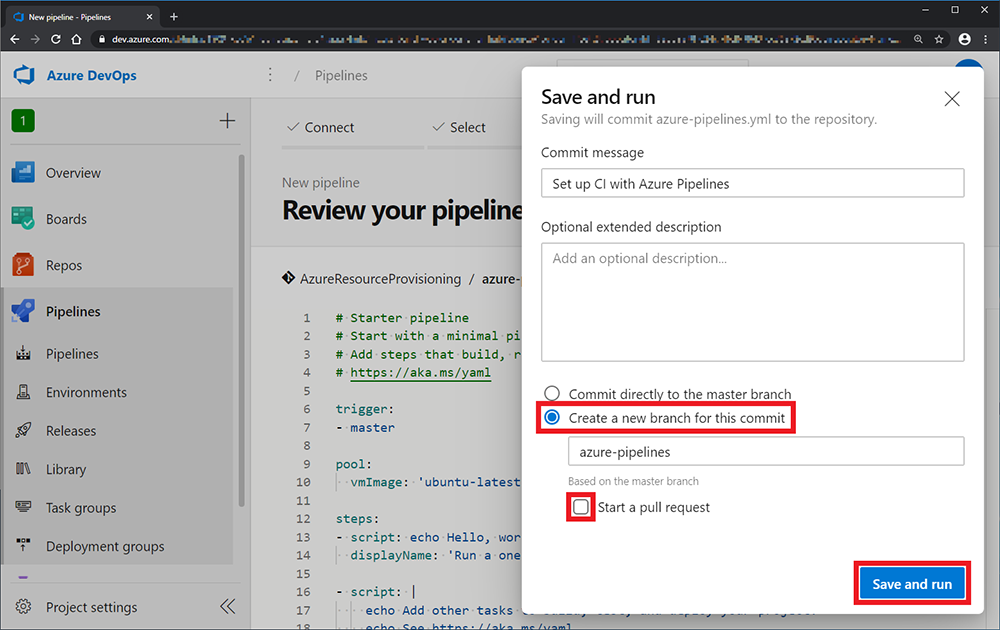Open the Environments icon
The width and height of the screenshot is (1000, 630).
(23, 392)
